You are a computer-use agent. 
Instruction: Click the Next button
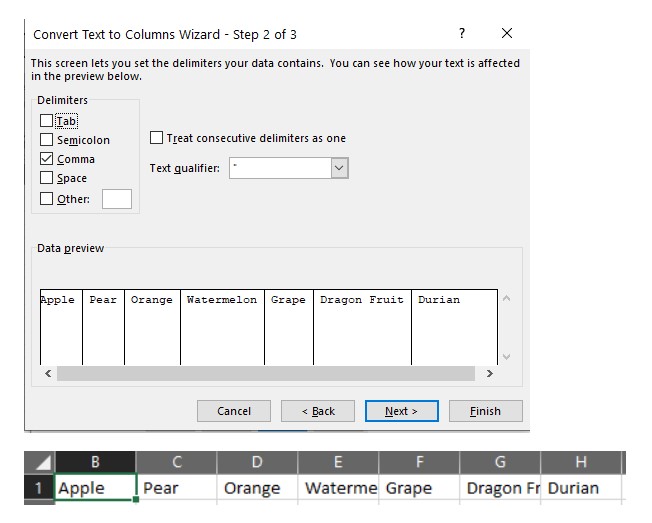pos(402,411)
